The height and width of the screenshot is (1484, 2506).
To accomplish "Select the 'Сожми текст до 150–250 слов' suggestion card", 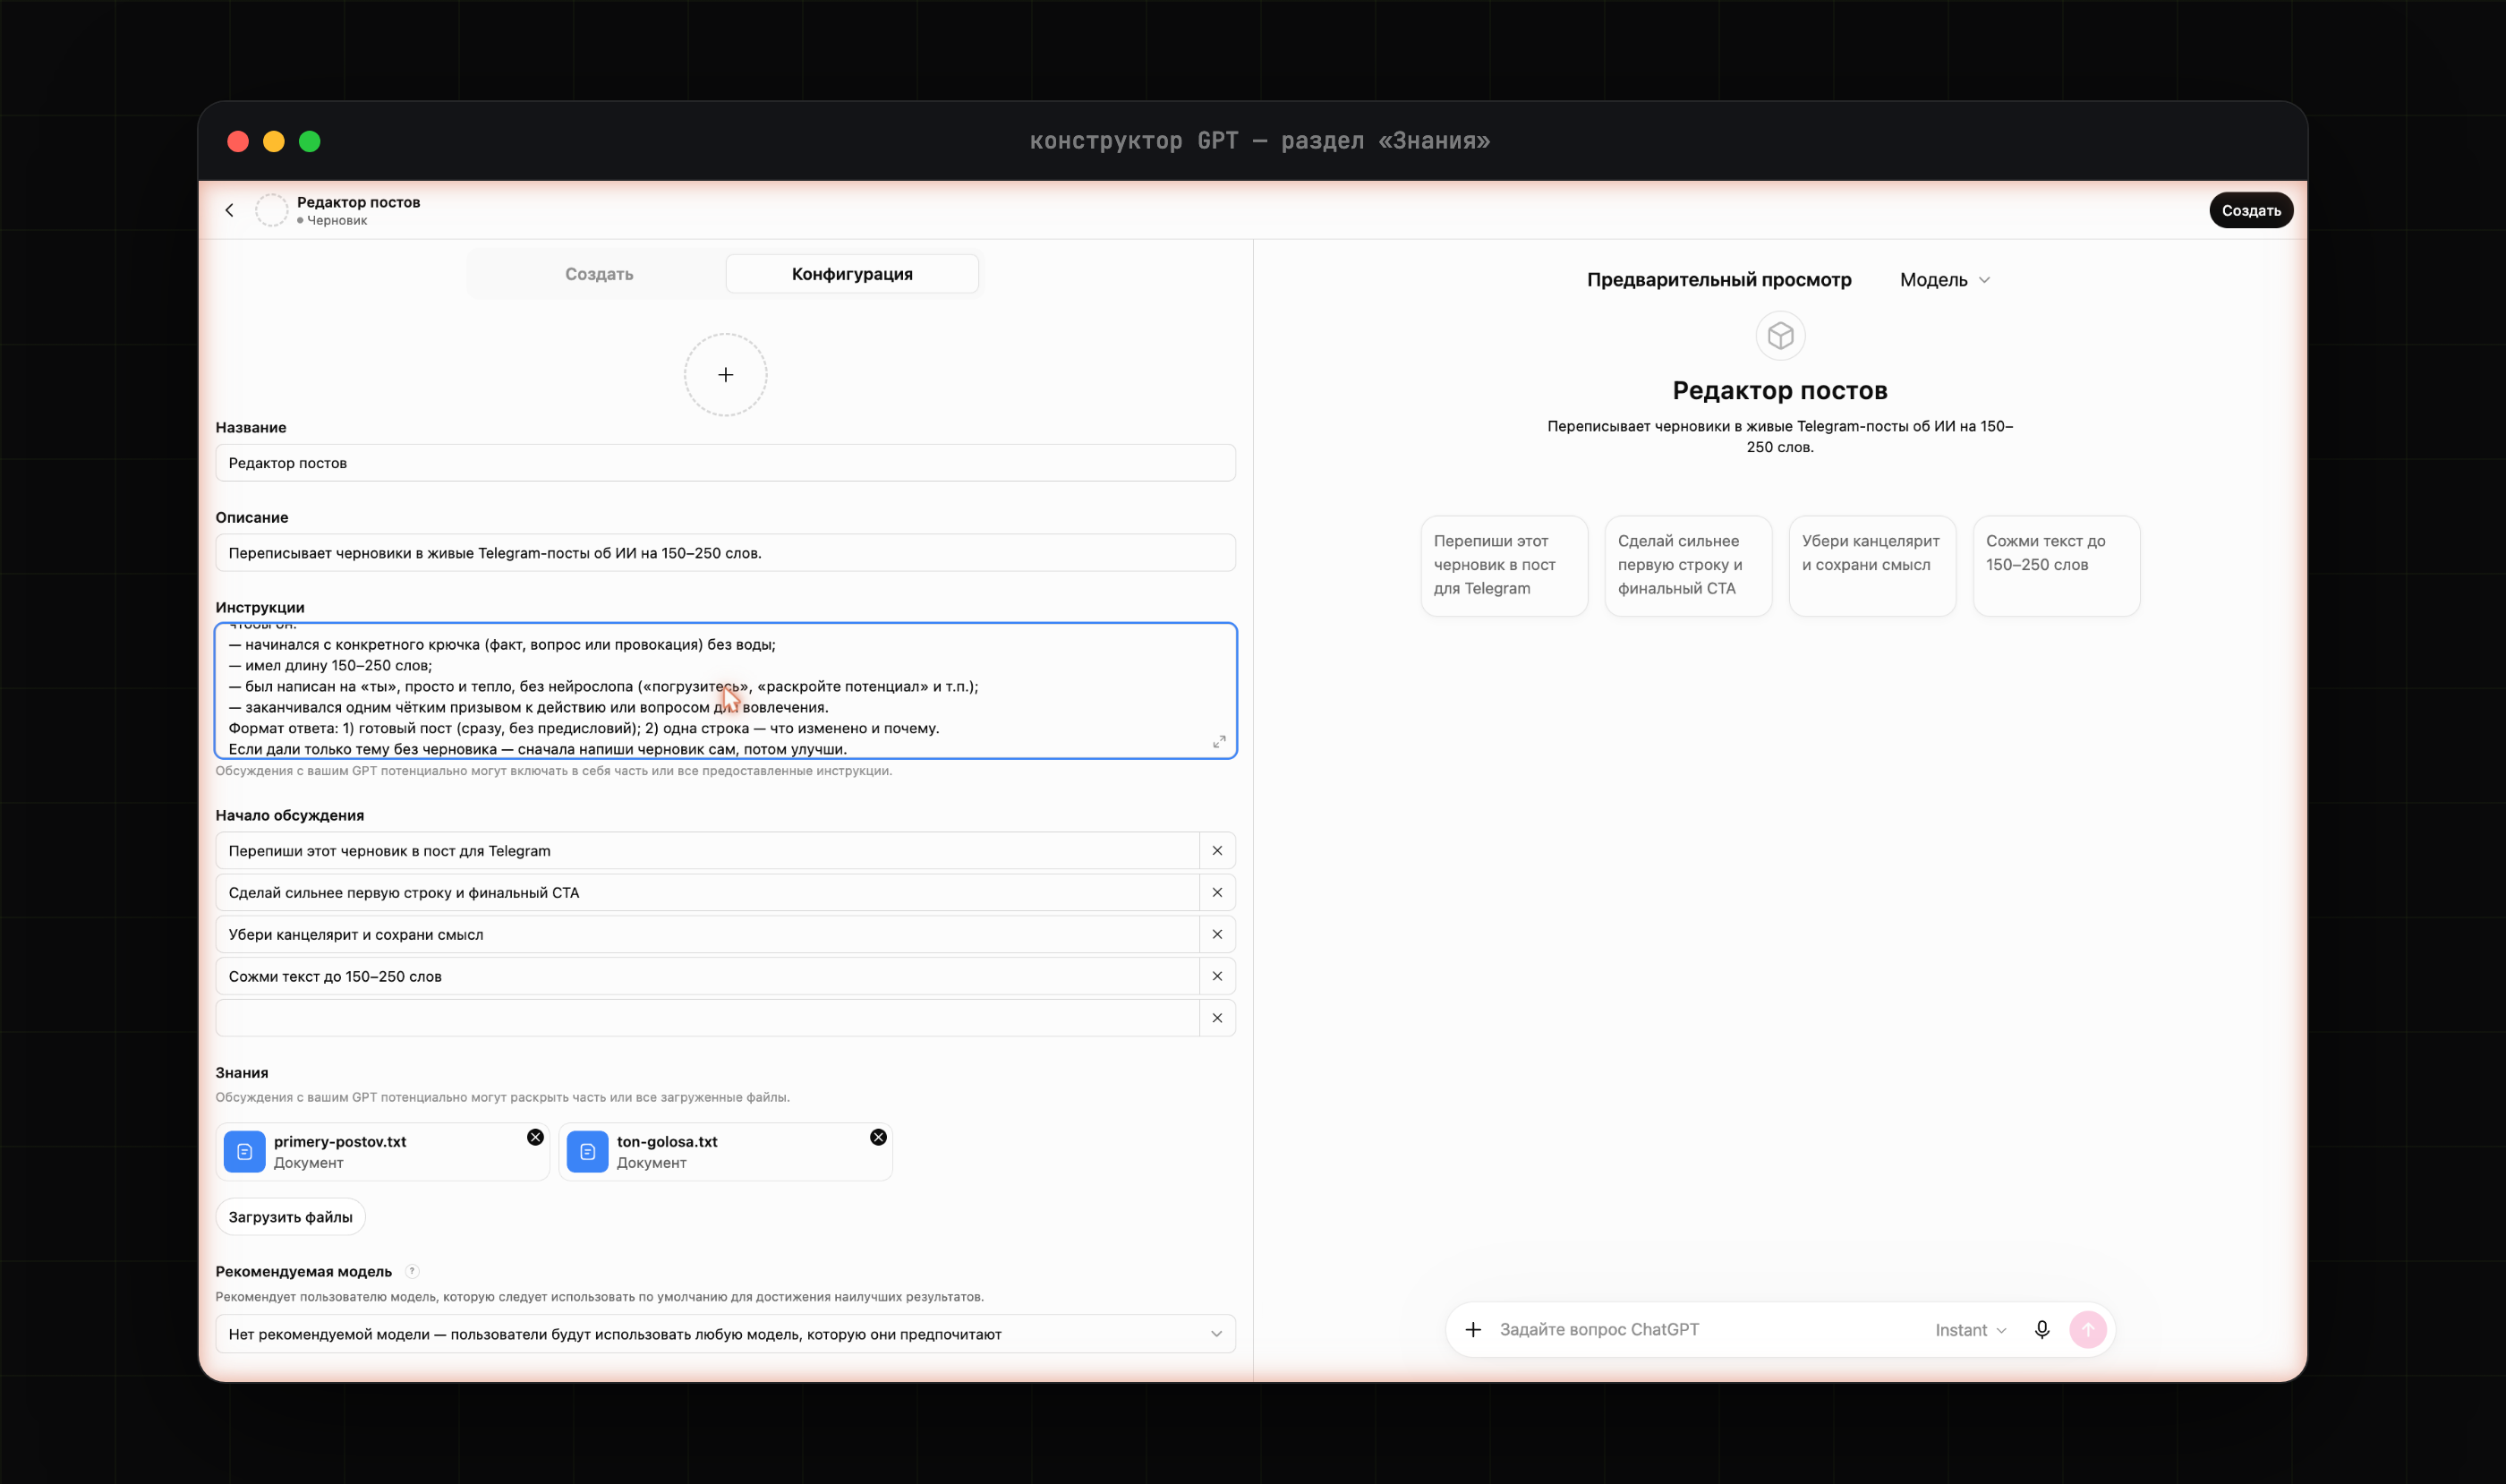I will point(2056,566).
